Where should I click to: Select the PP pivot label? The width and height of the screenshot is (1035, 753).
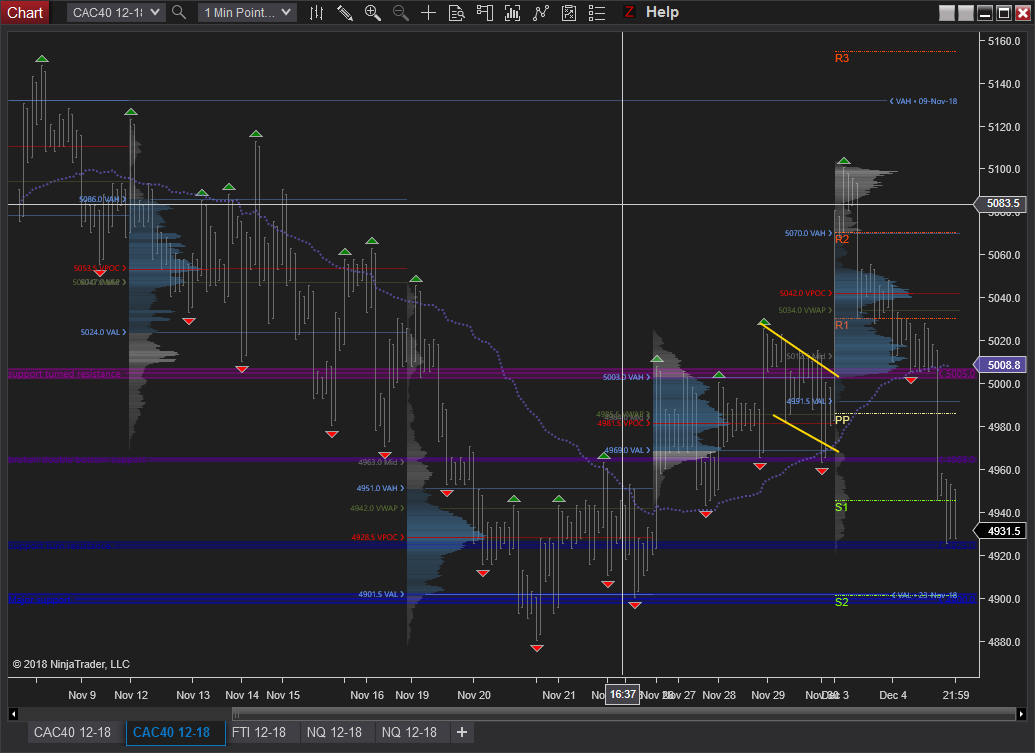842,420
